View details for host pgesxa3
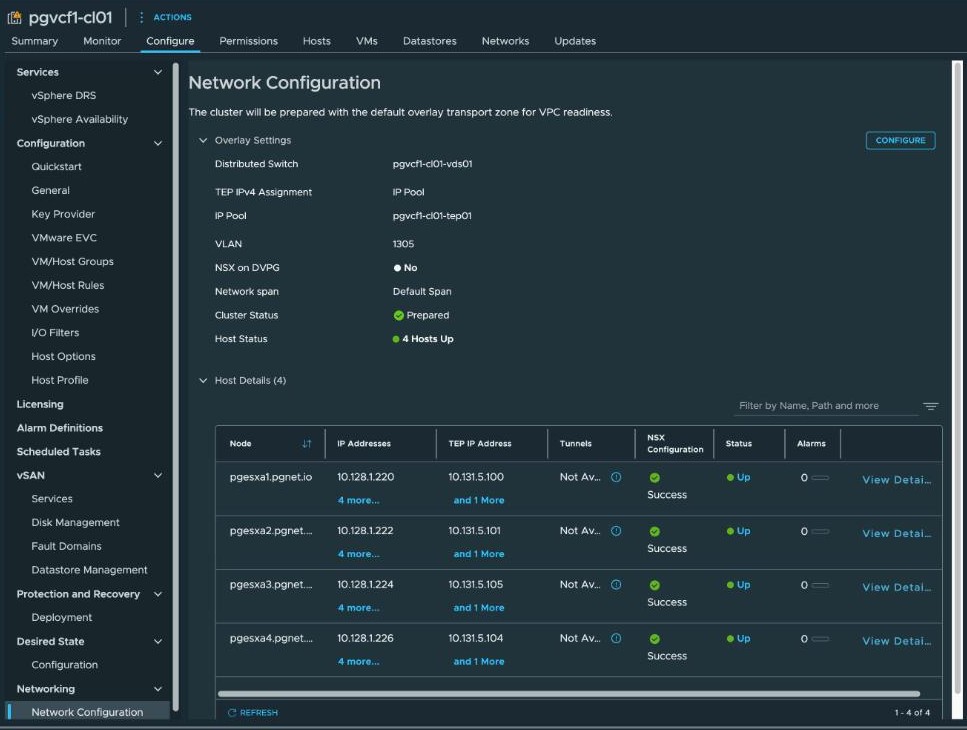 tap(897, 587)
